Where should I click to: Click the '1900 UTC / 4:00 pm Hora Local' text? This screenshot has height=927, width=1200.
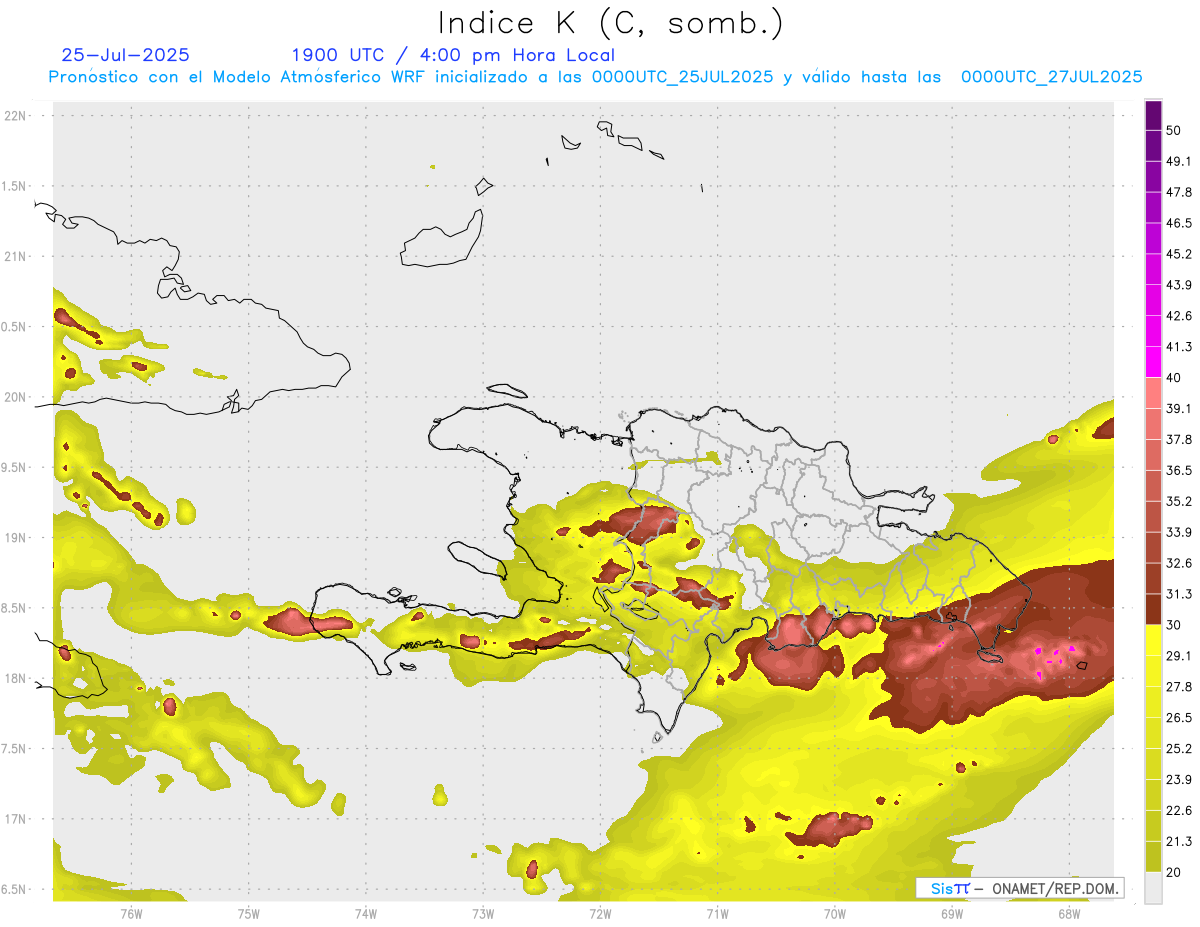[453, 55]
